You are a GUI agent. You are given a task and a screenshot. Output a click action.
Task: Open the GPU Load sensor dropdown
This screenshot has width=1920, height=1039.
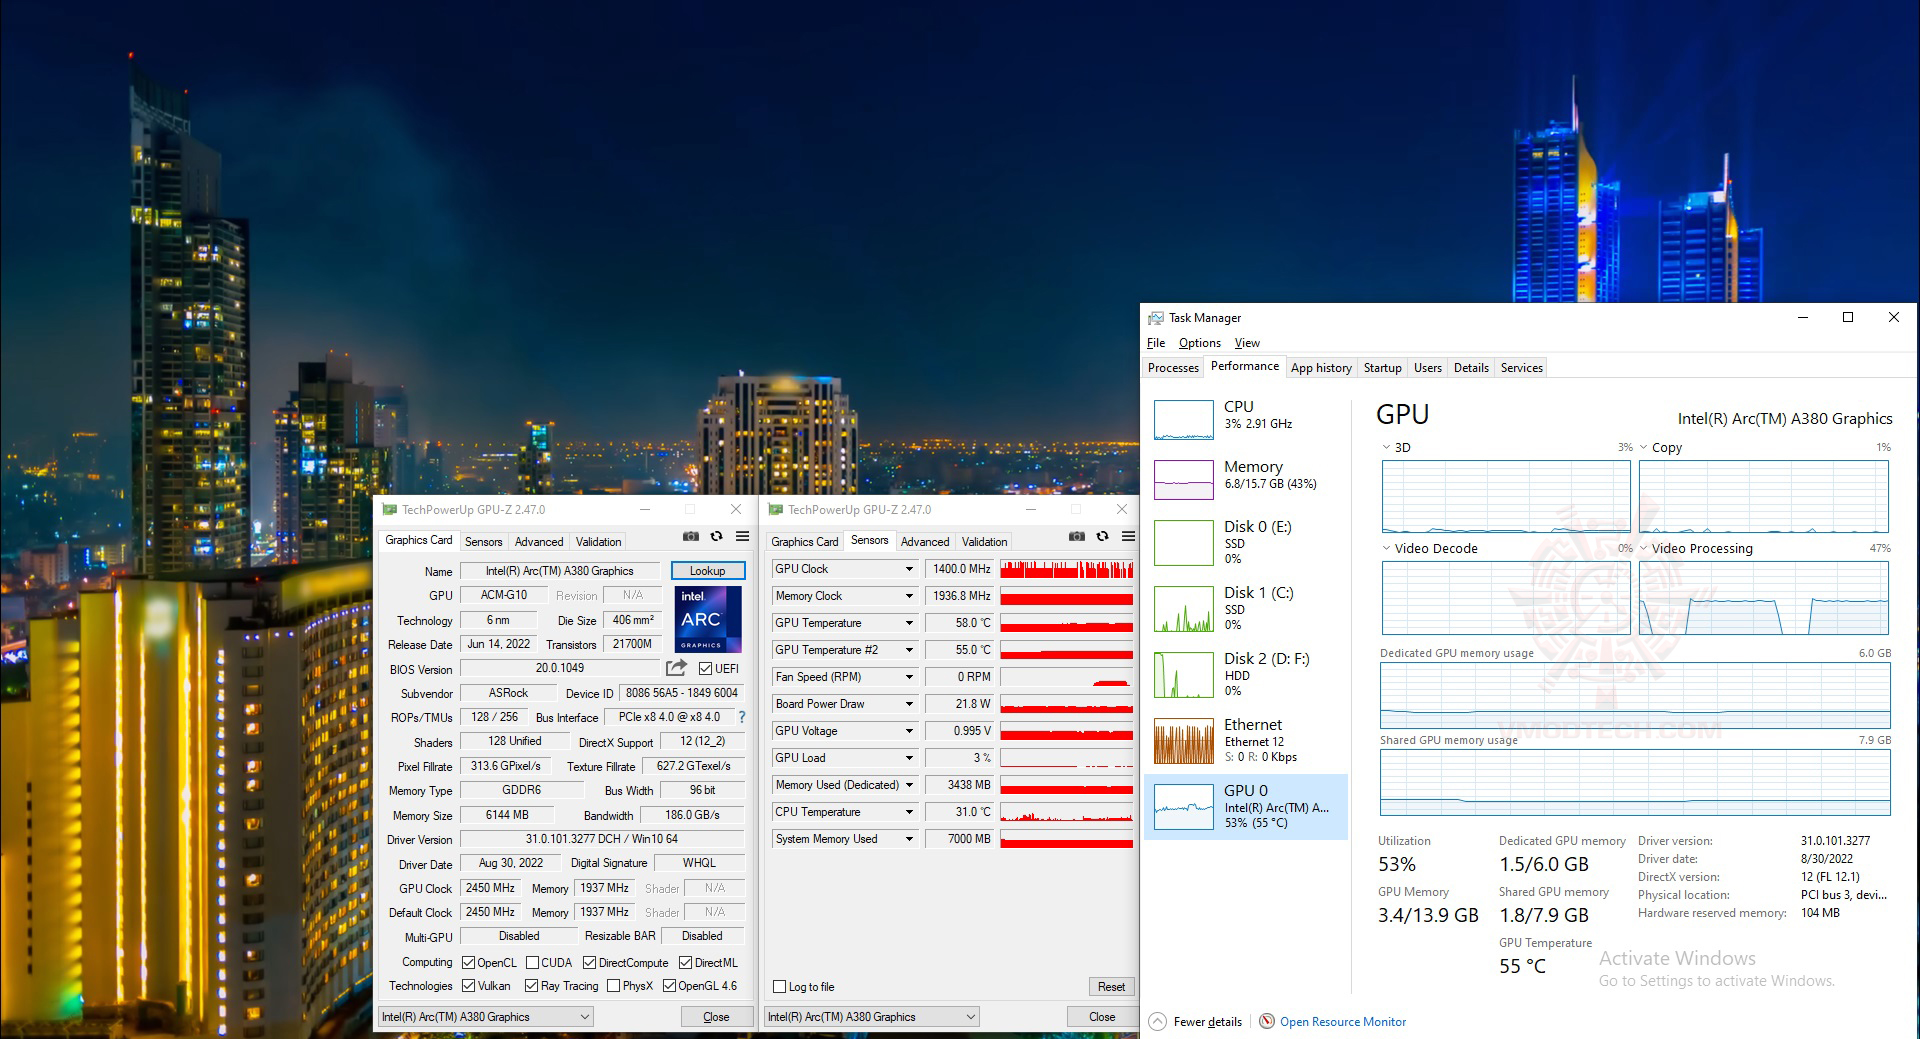[x=909, y=758]
